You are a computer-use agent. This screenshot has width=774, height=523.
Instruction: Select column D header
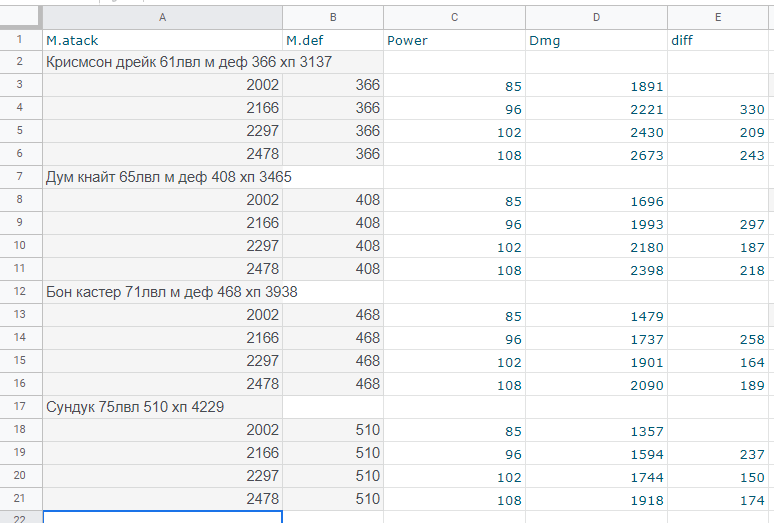[596, 17]
